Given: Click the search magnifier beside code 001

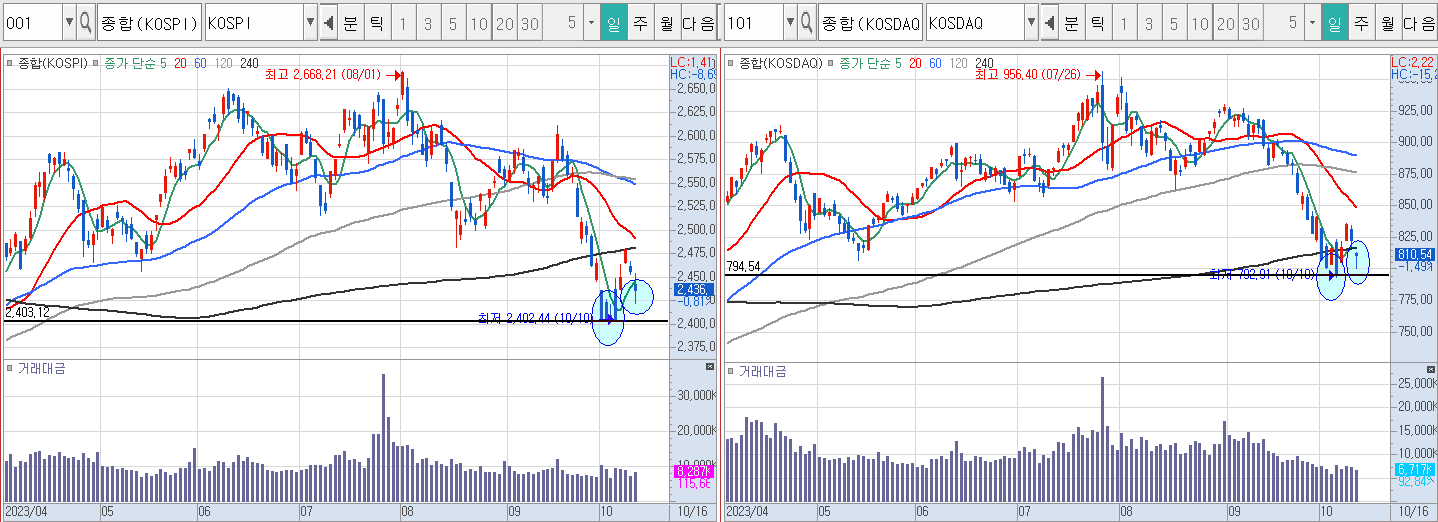Looking at the screenshot, I should pos(85,22).
